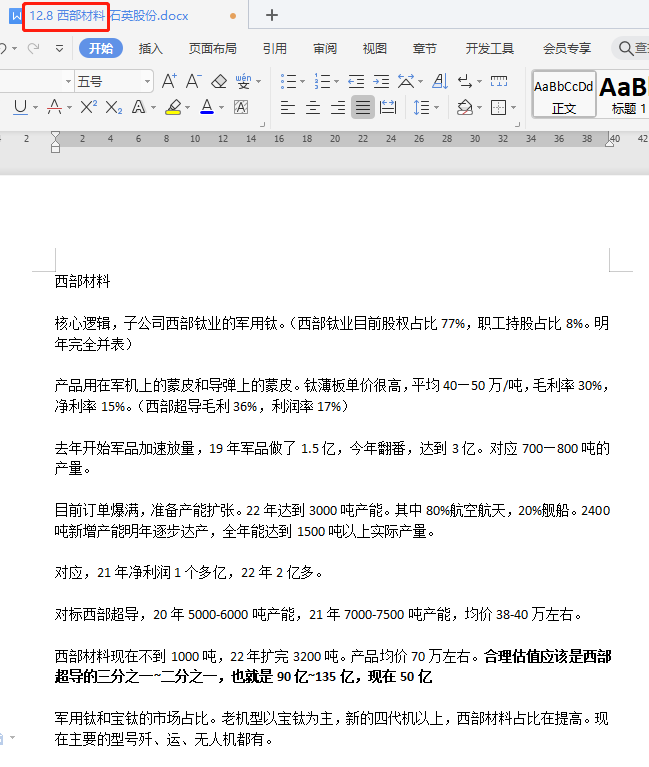Open 会员专享 ribbon tab
This screenshot has height=767, width=649.
567,48
